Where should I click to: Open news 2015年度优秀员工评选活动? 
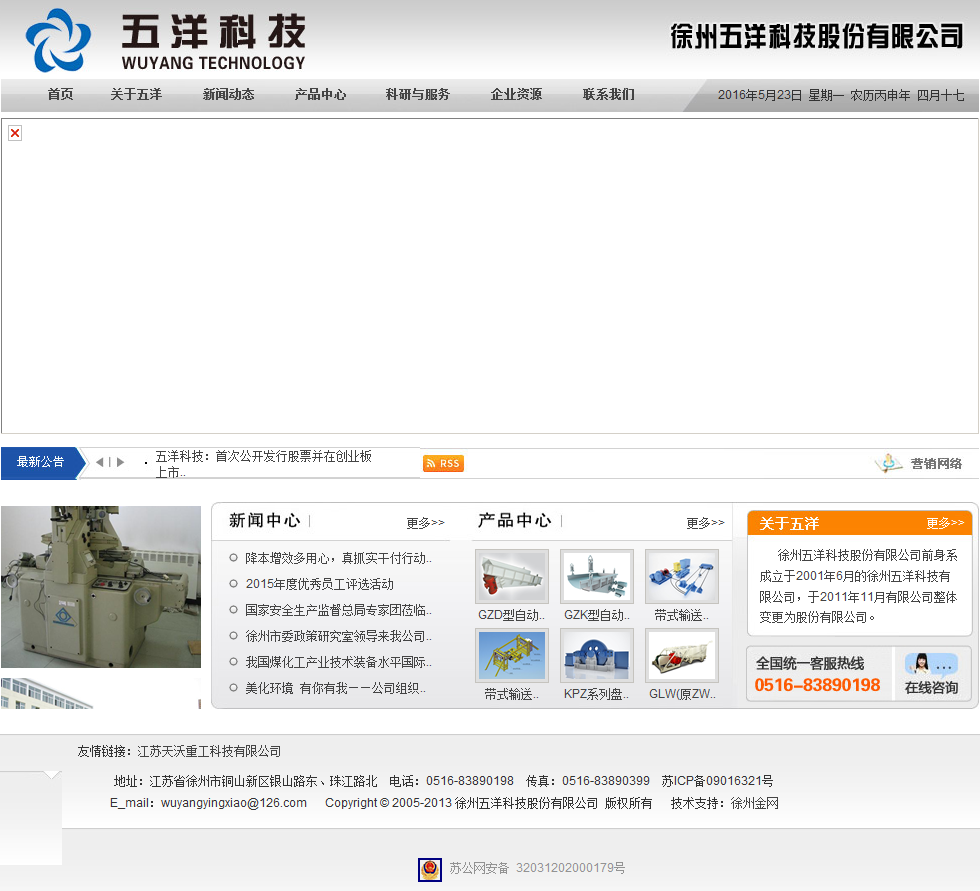[319, 584]
